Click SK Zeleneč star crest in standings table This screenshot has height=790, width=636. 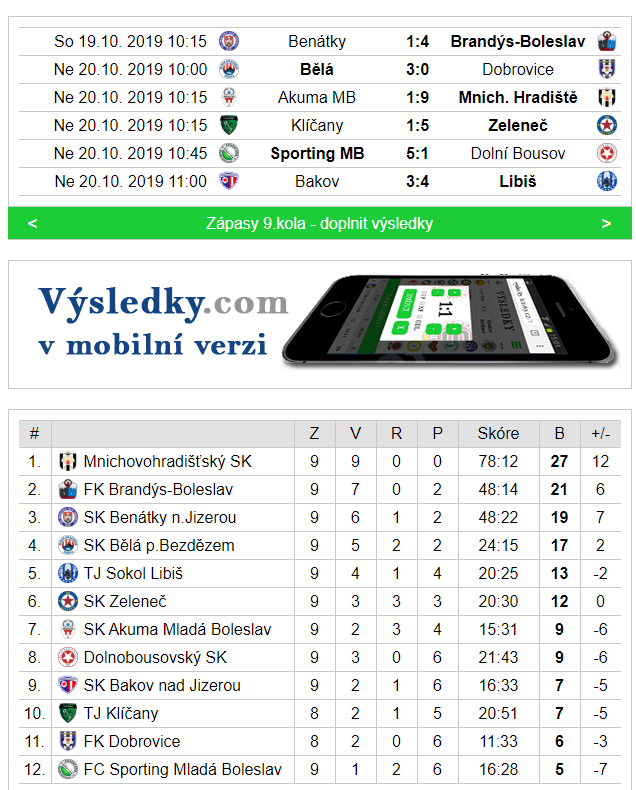pos(68,601)
